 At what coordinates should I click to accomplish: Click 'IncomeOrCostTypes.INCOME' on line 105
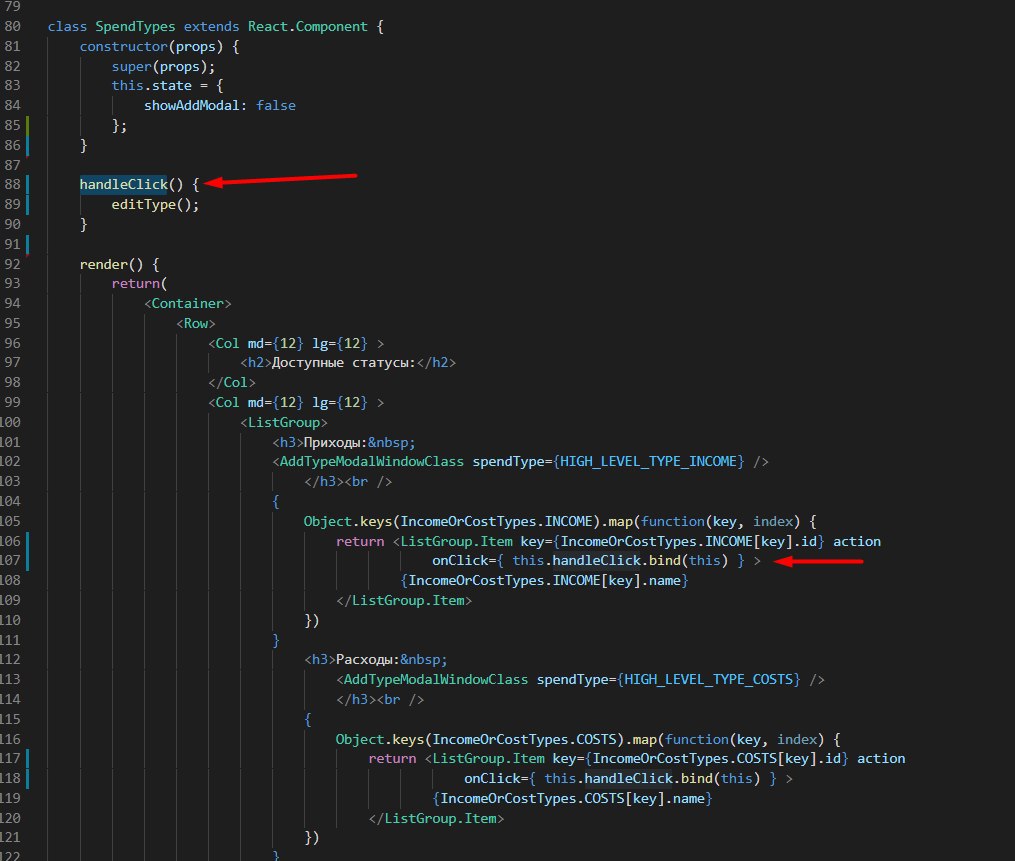pos(496,522)
